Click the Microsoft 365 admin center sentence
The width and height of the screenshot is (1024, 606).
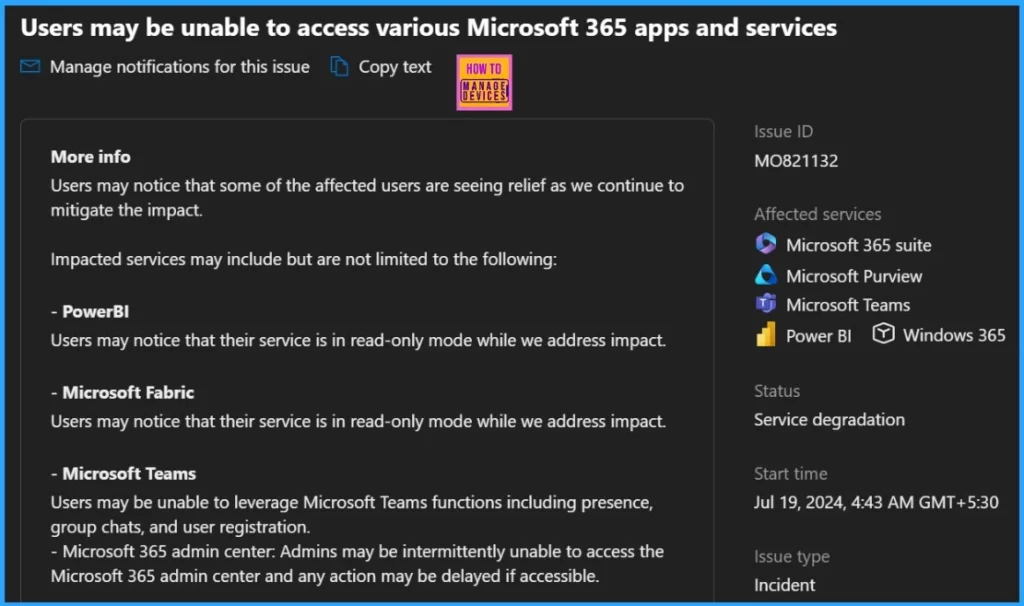357,564
